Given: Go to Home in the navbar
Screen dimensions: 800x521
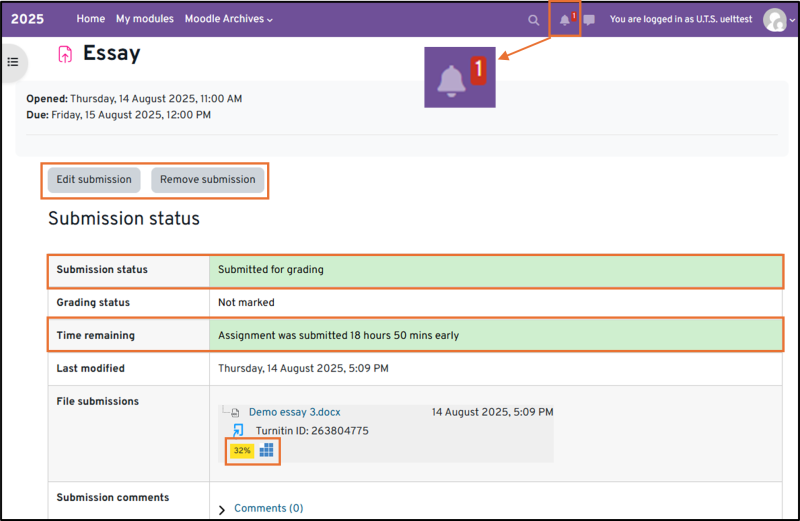Looking at the screenshot, I should click(x=90, y=19).
